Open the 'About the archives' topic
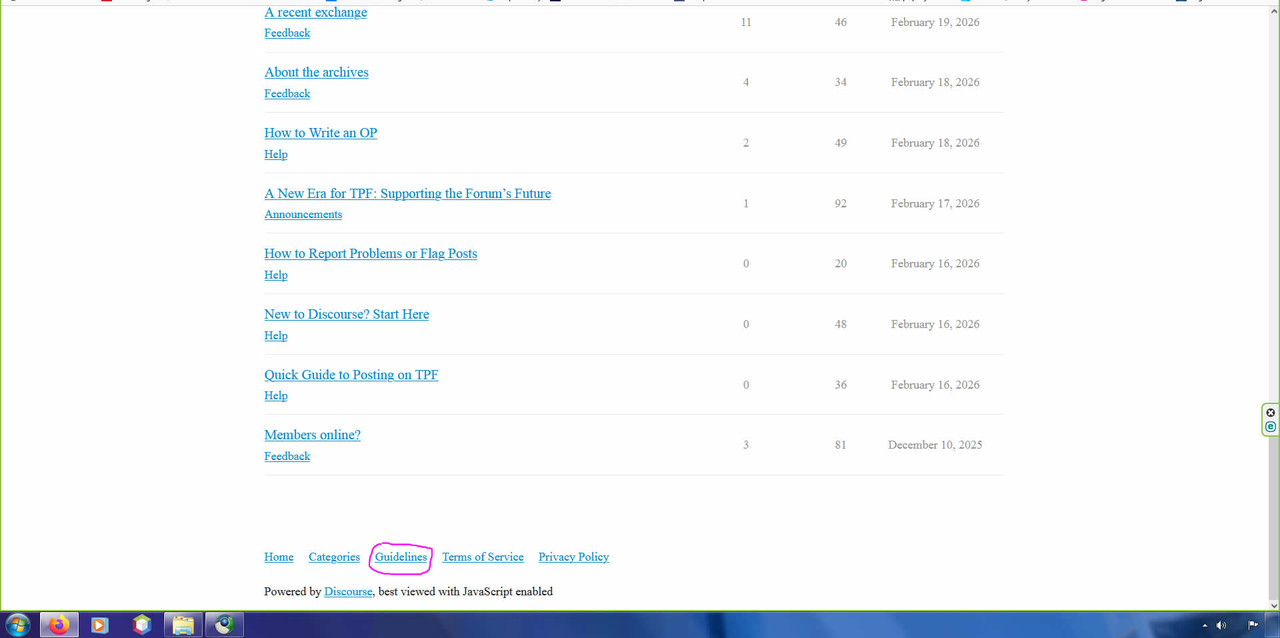The image size is (1280, 638). tap(316, 72)
